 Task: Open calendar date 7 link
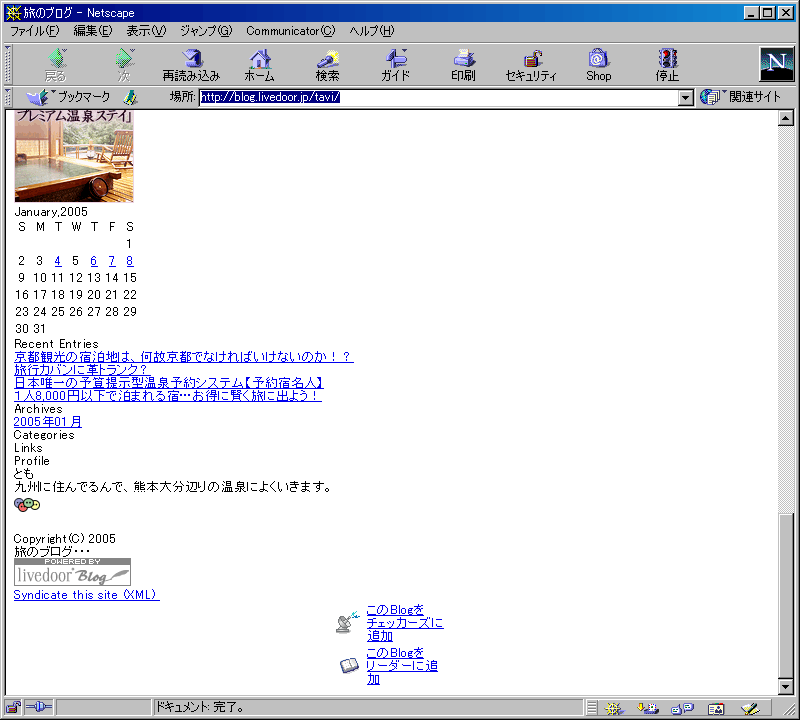pos(112,261)
